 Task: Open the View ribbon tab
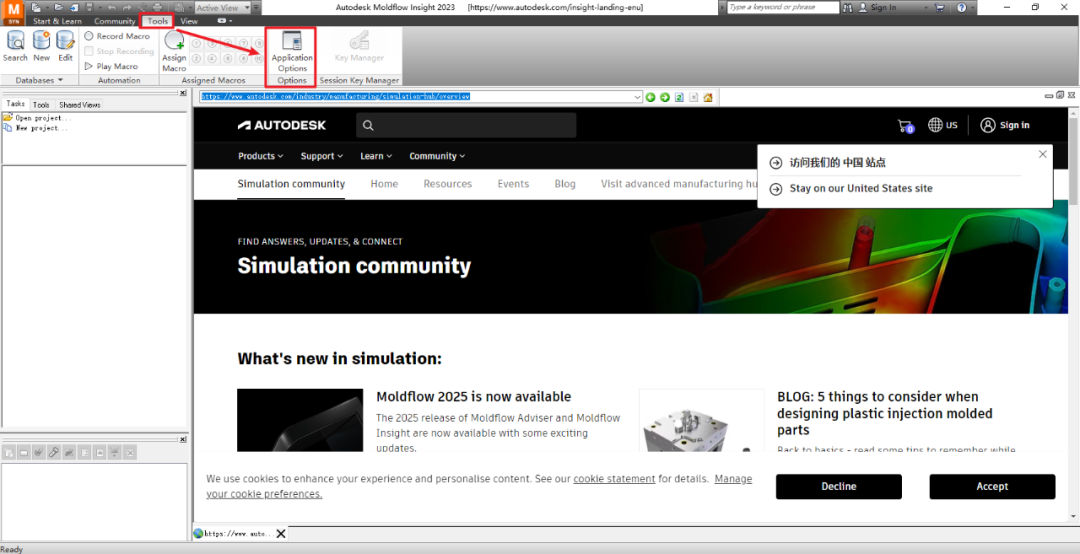click(189, 21)
